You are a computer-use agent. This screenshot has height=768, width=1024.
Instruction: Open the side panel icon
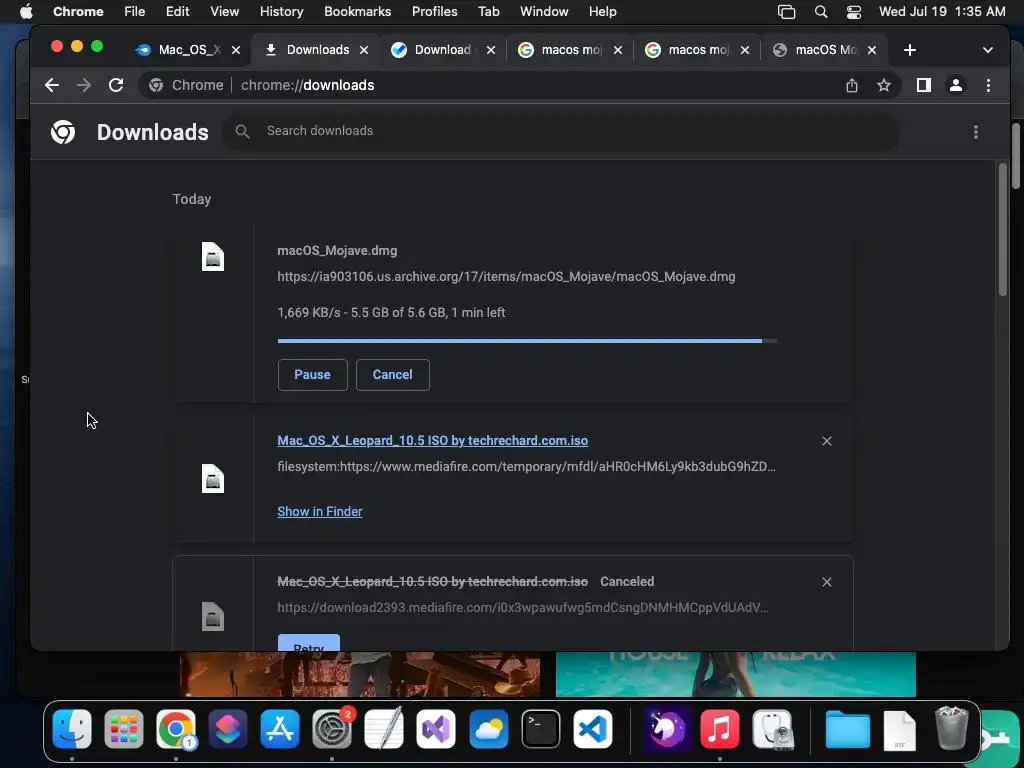pos(923,85)
